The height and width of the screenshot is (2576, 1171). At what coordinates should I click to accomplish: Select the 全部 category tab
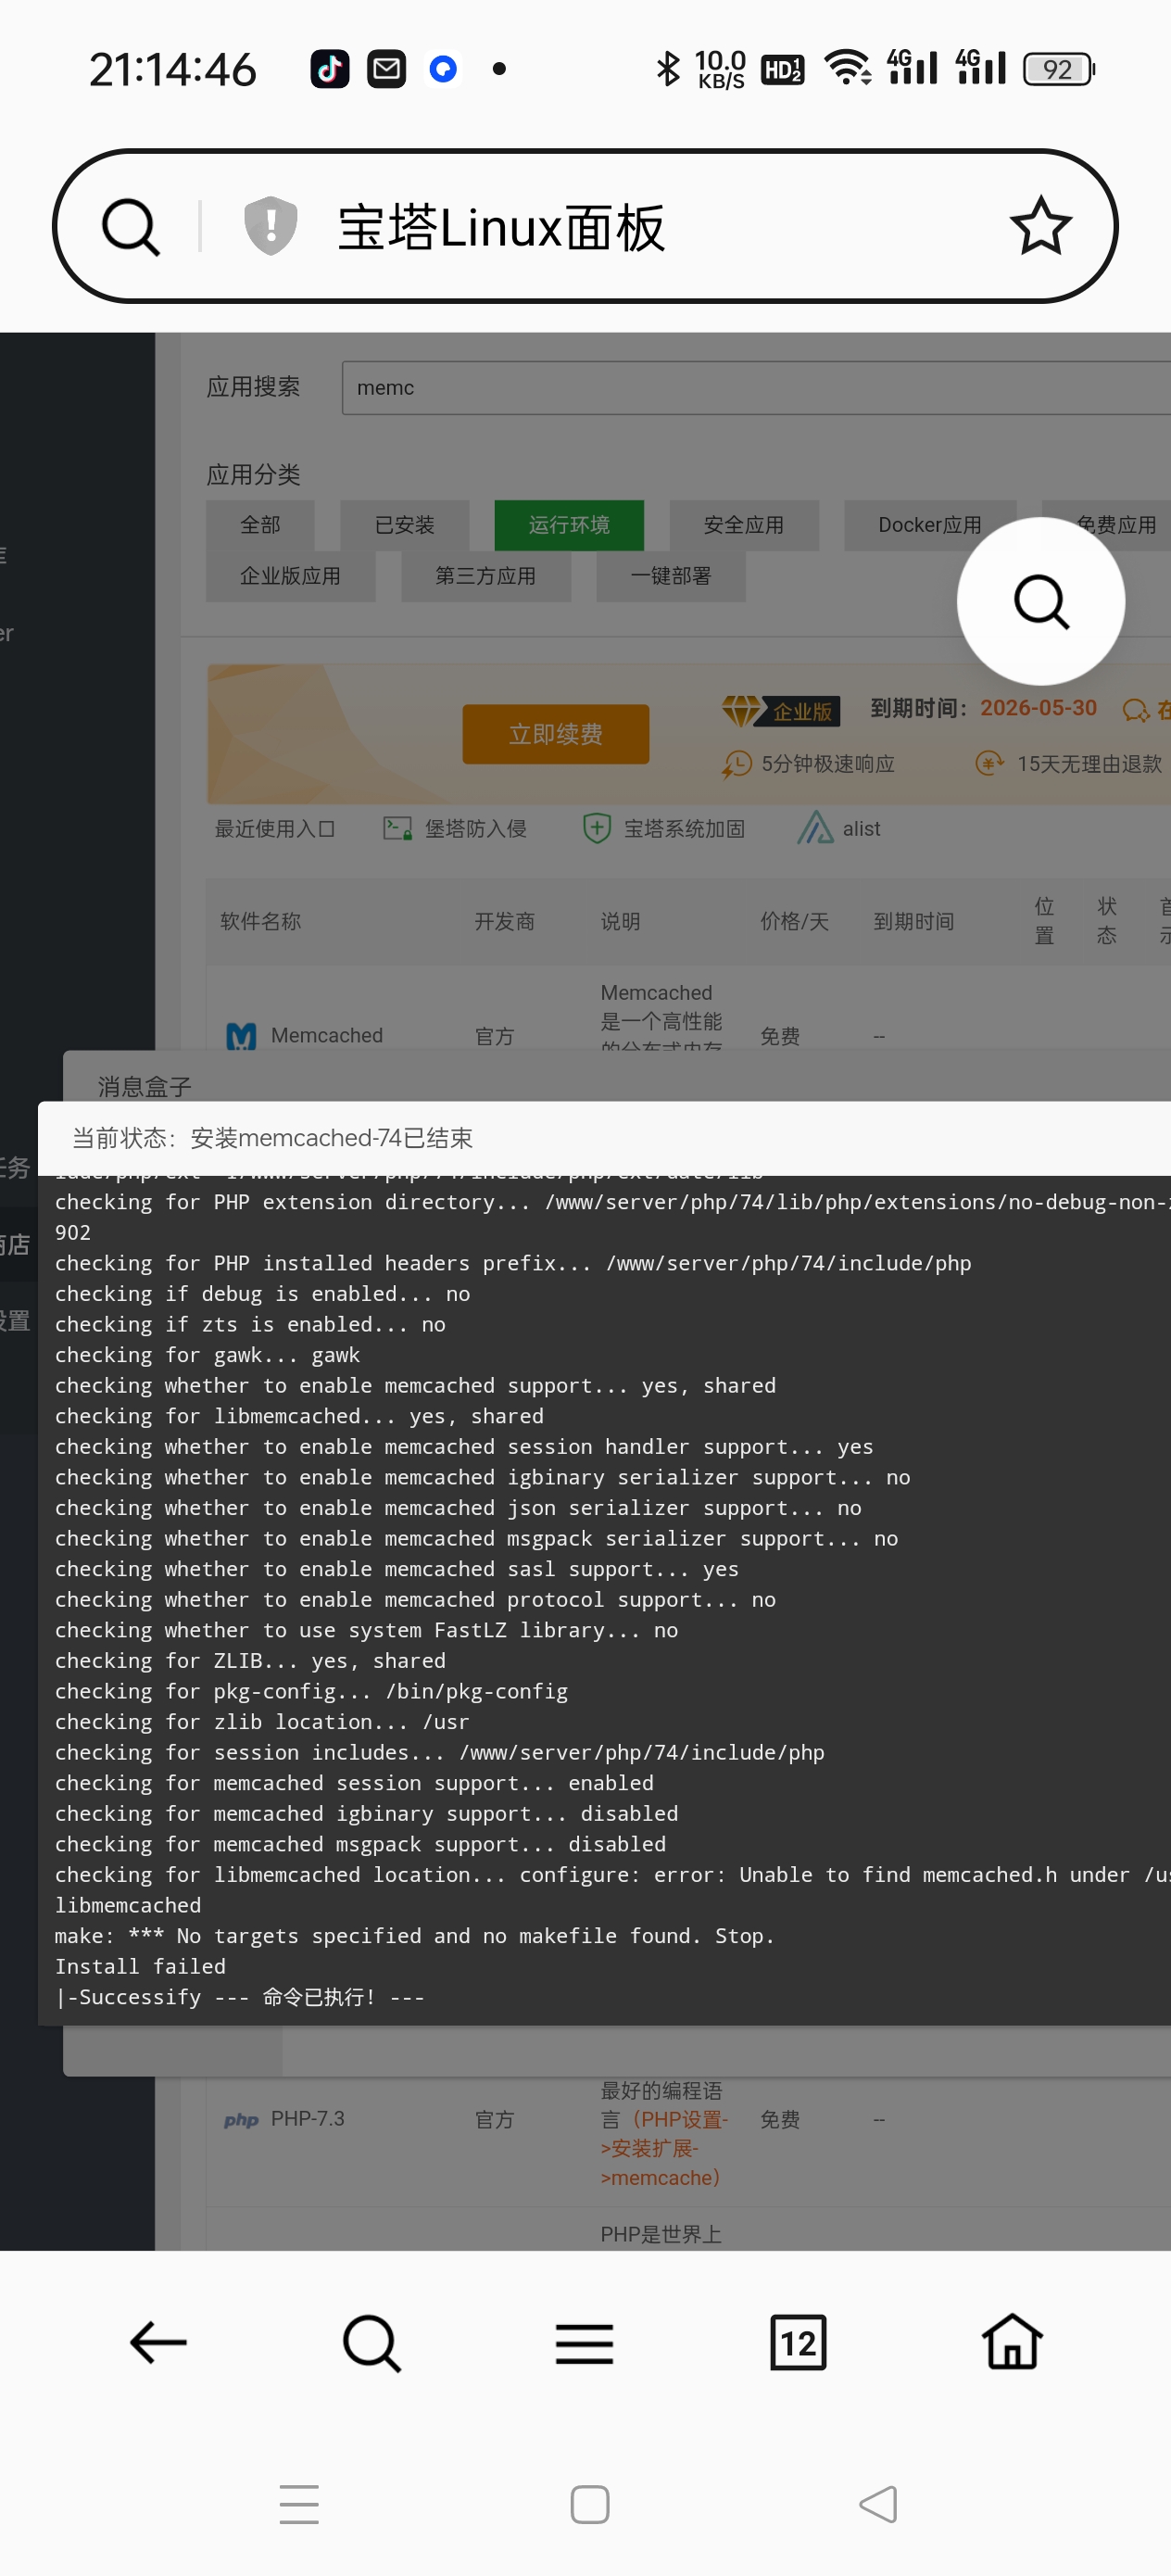[260, 525]
